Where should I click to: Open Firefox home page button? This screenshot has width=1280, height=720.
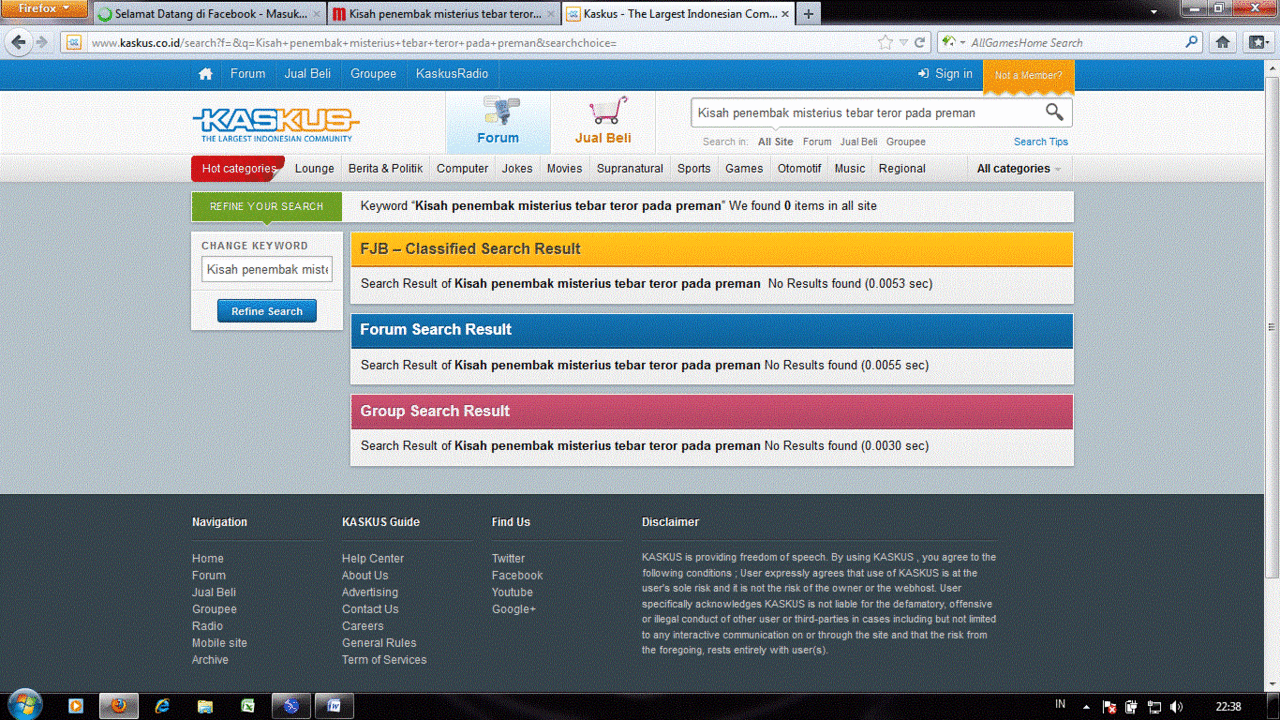click(1222, 42)
